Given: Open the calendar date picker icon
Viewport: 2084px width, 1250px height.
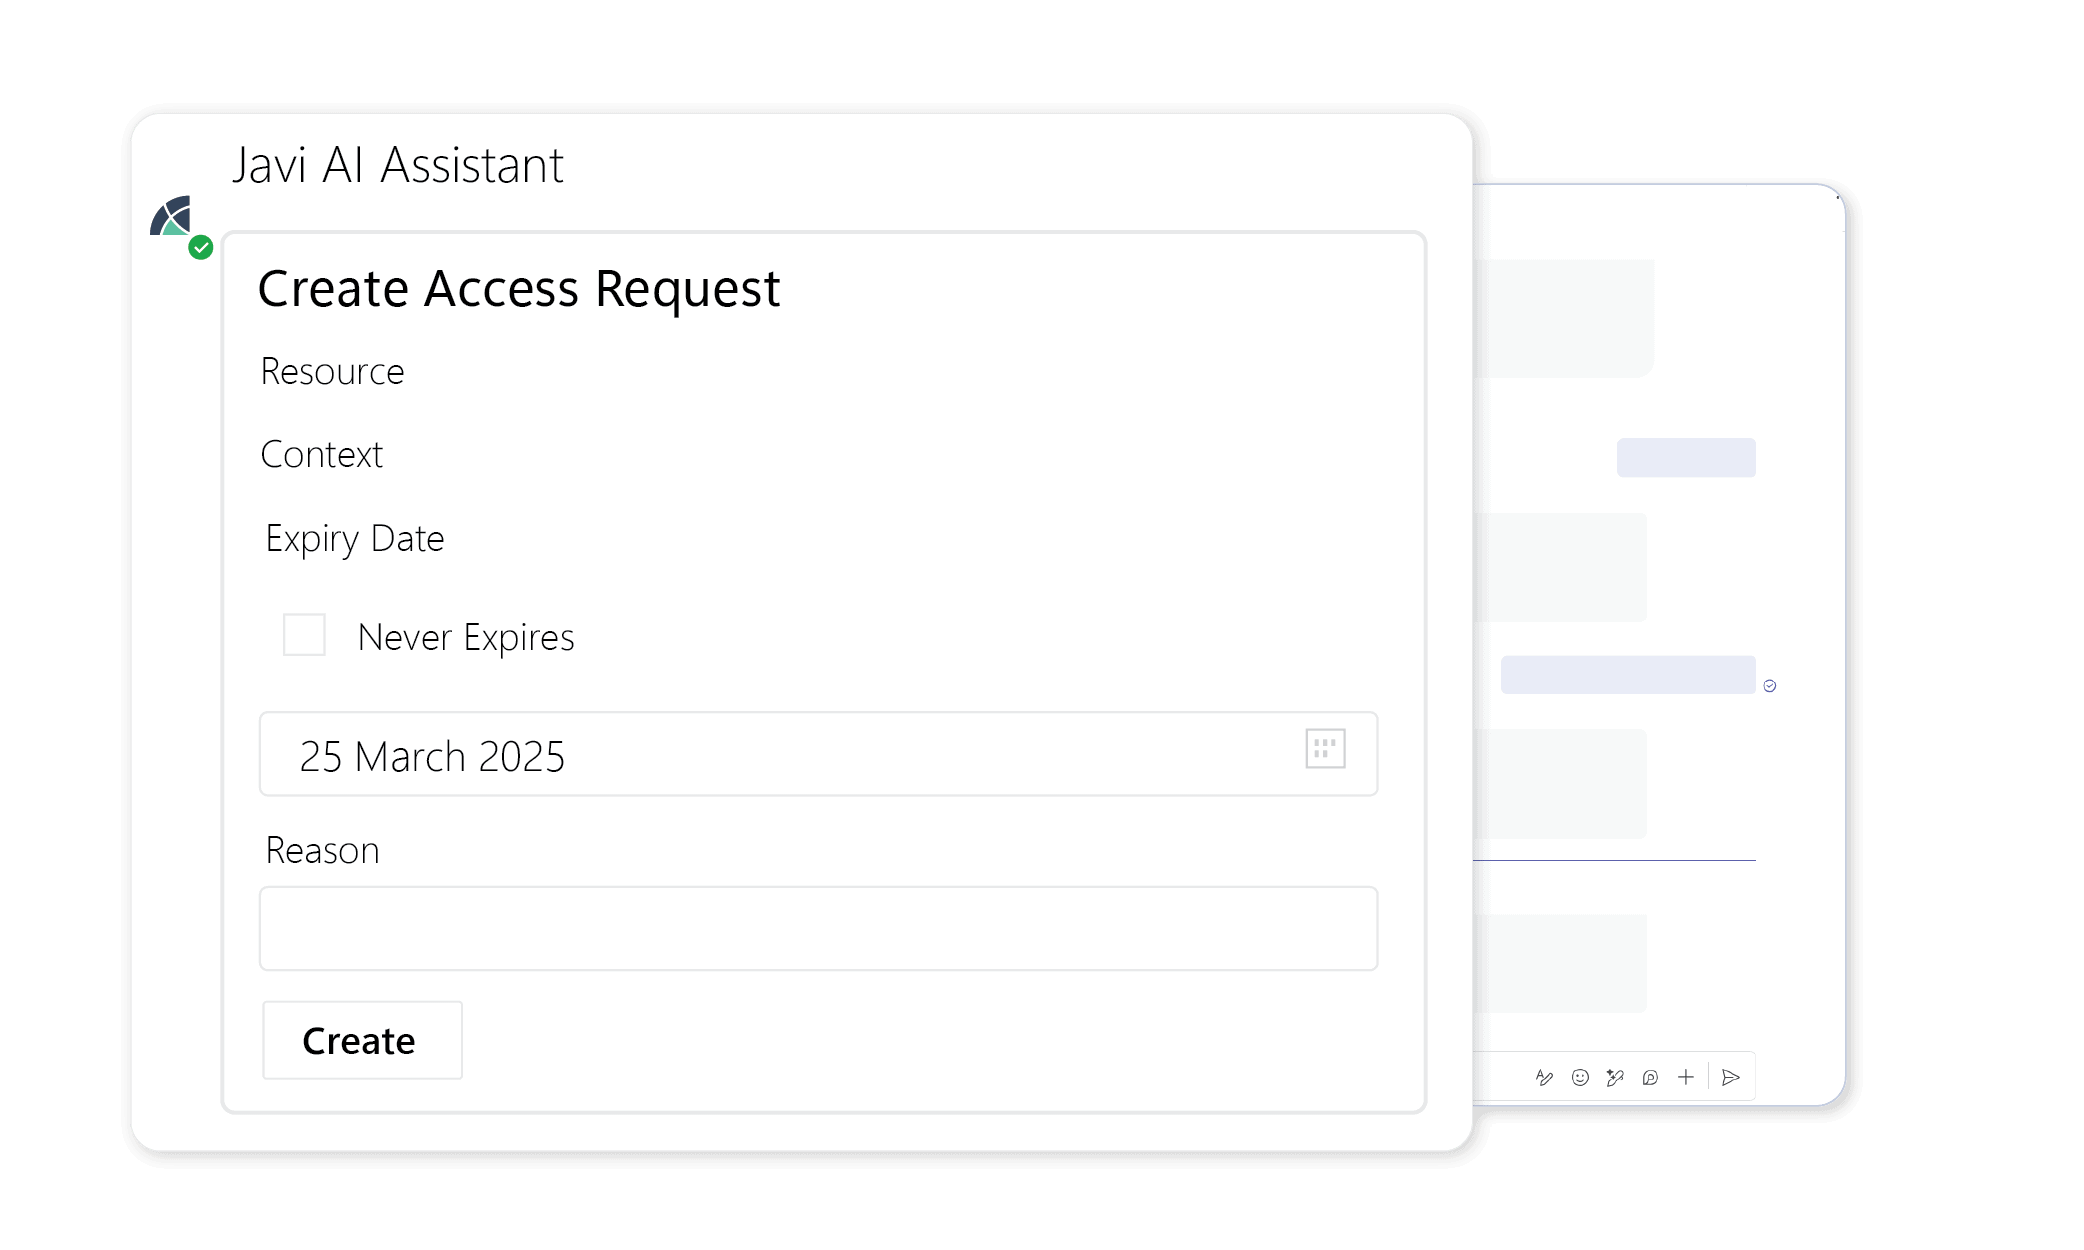Looking at the screenshot, I should point(1325,749).
